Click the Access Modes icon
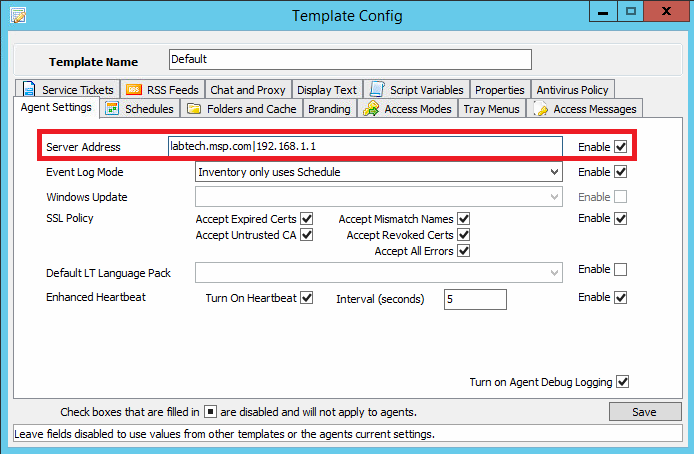The width and height of the screenshot is (694, 454). click(371, 108)
